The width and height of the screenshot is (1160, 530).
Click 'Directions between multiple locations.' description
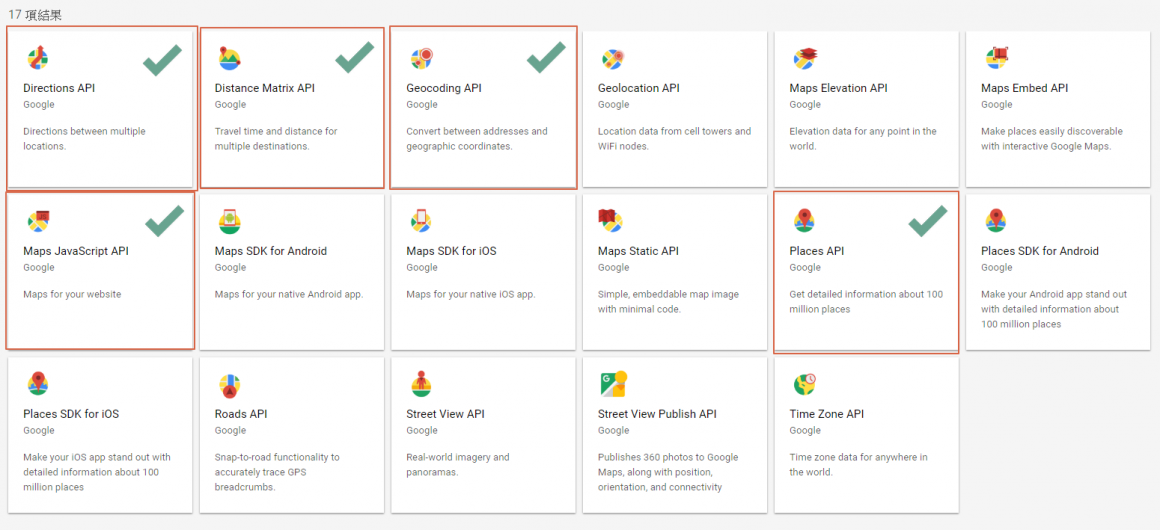(x=84, y=138)
